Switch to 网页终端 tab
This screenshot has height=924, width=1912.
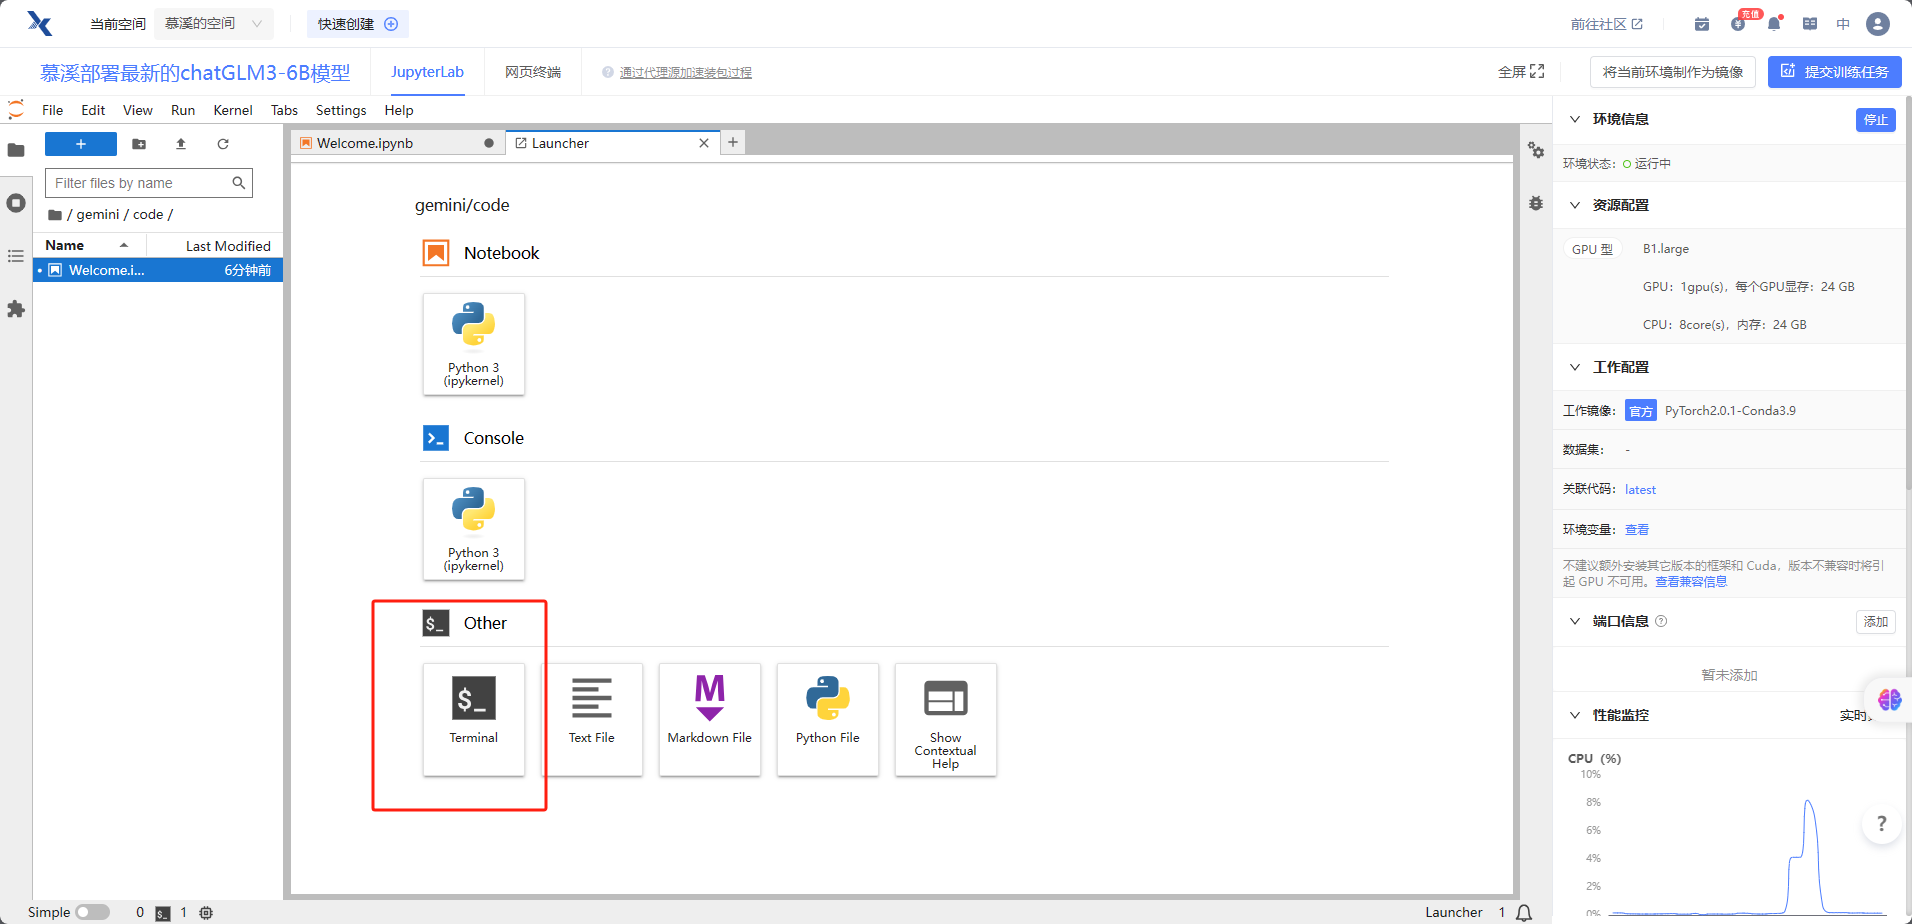click(x=533, y=72)
